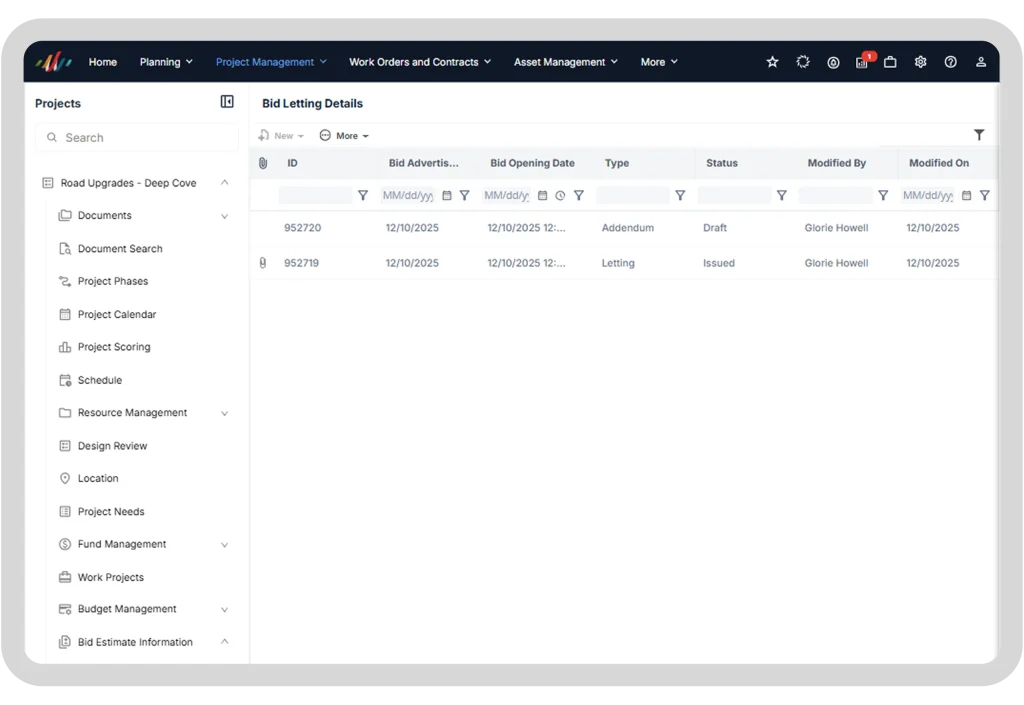Click the clock time picker icon
The height and width of the screenshot is (705, 1024).
(560, 195)
